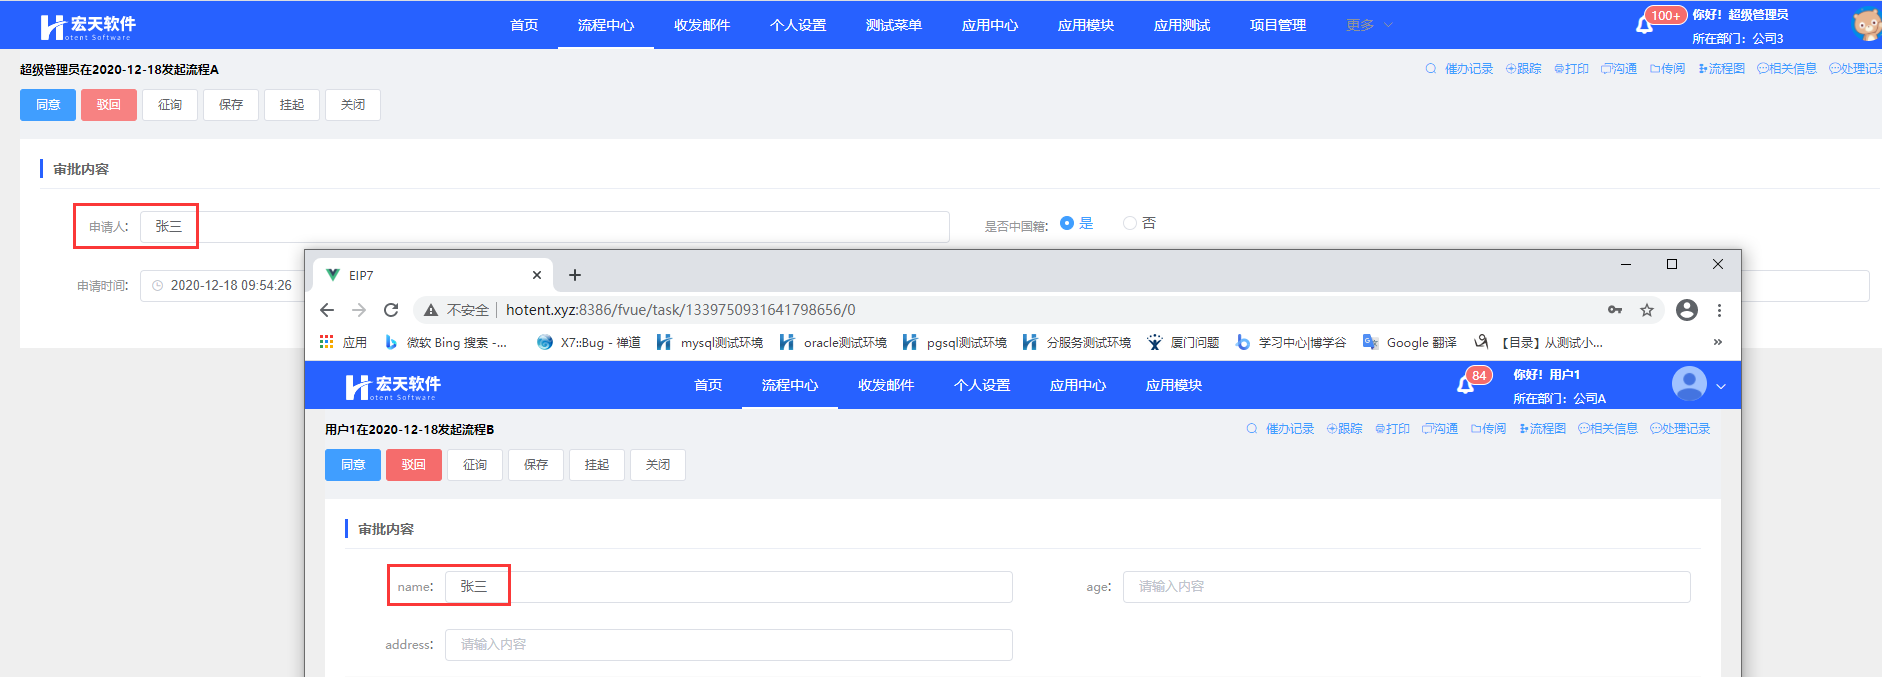Click 驳回 button in front window
The width and height of the screenshot is (1882, 677).
(414, 465)
